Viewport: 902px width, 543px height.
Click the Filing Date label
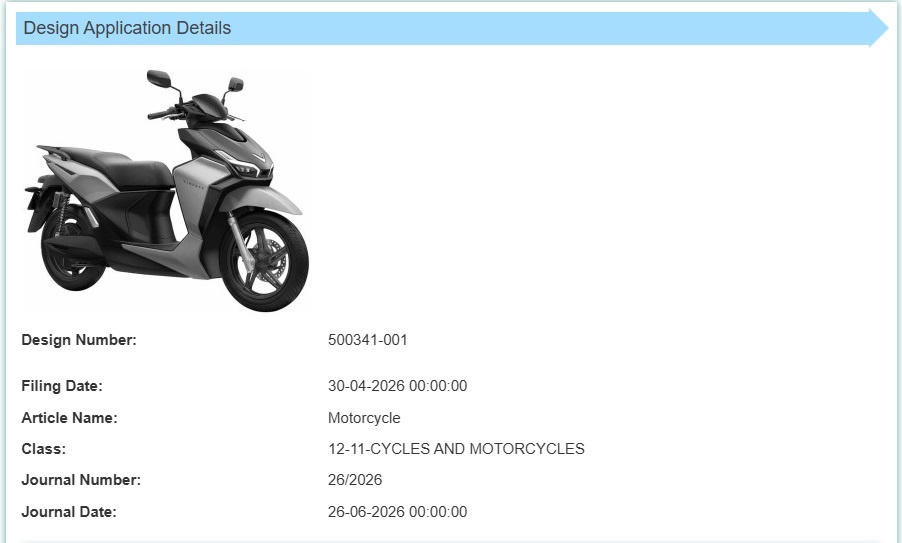tap(62, 386)
